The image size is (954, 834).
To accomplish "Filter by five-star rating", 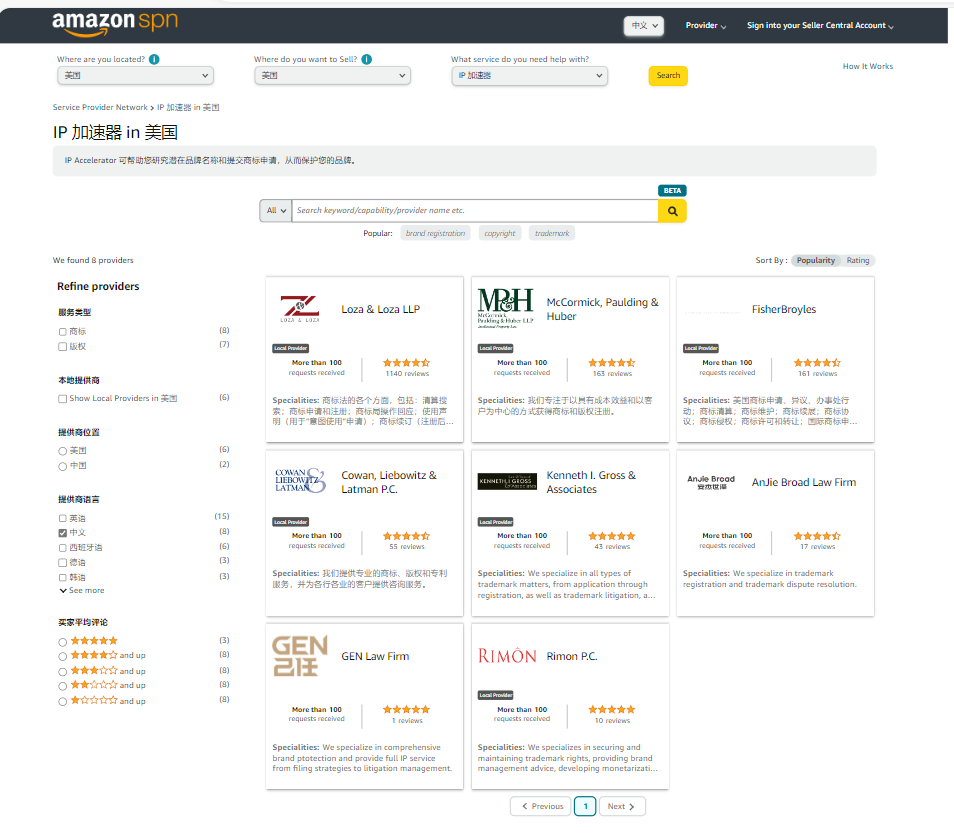I will pyautogui.click(x=63, y=641).
